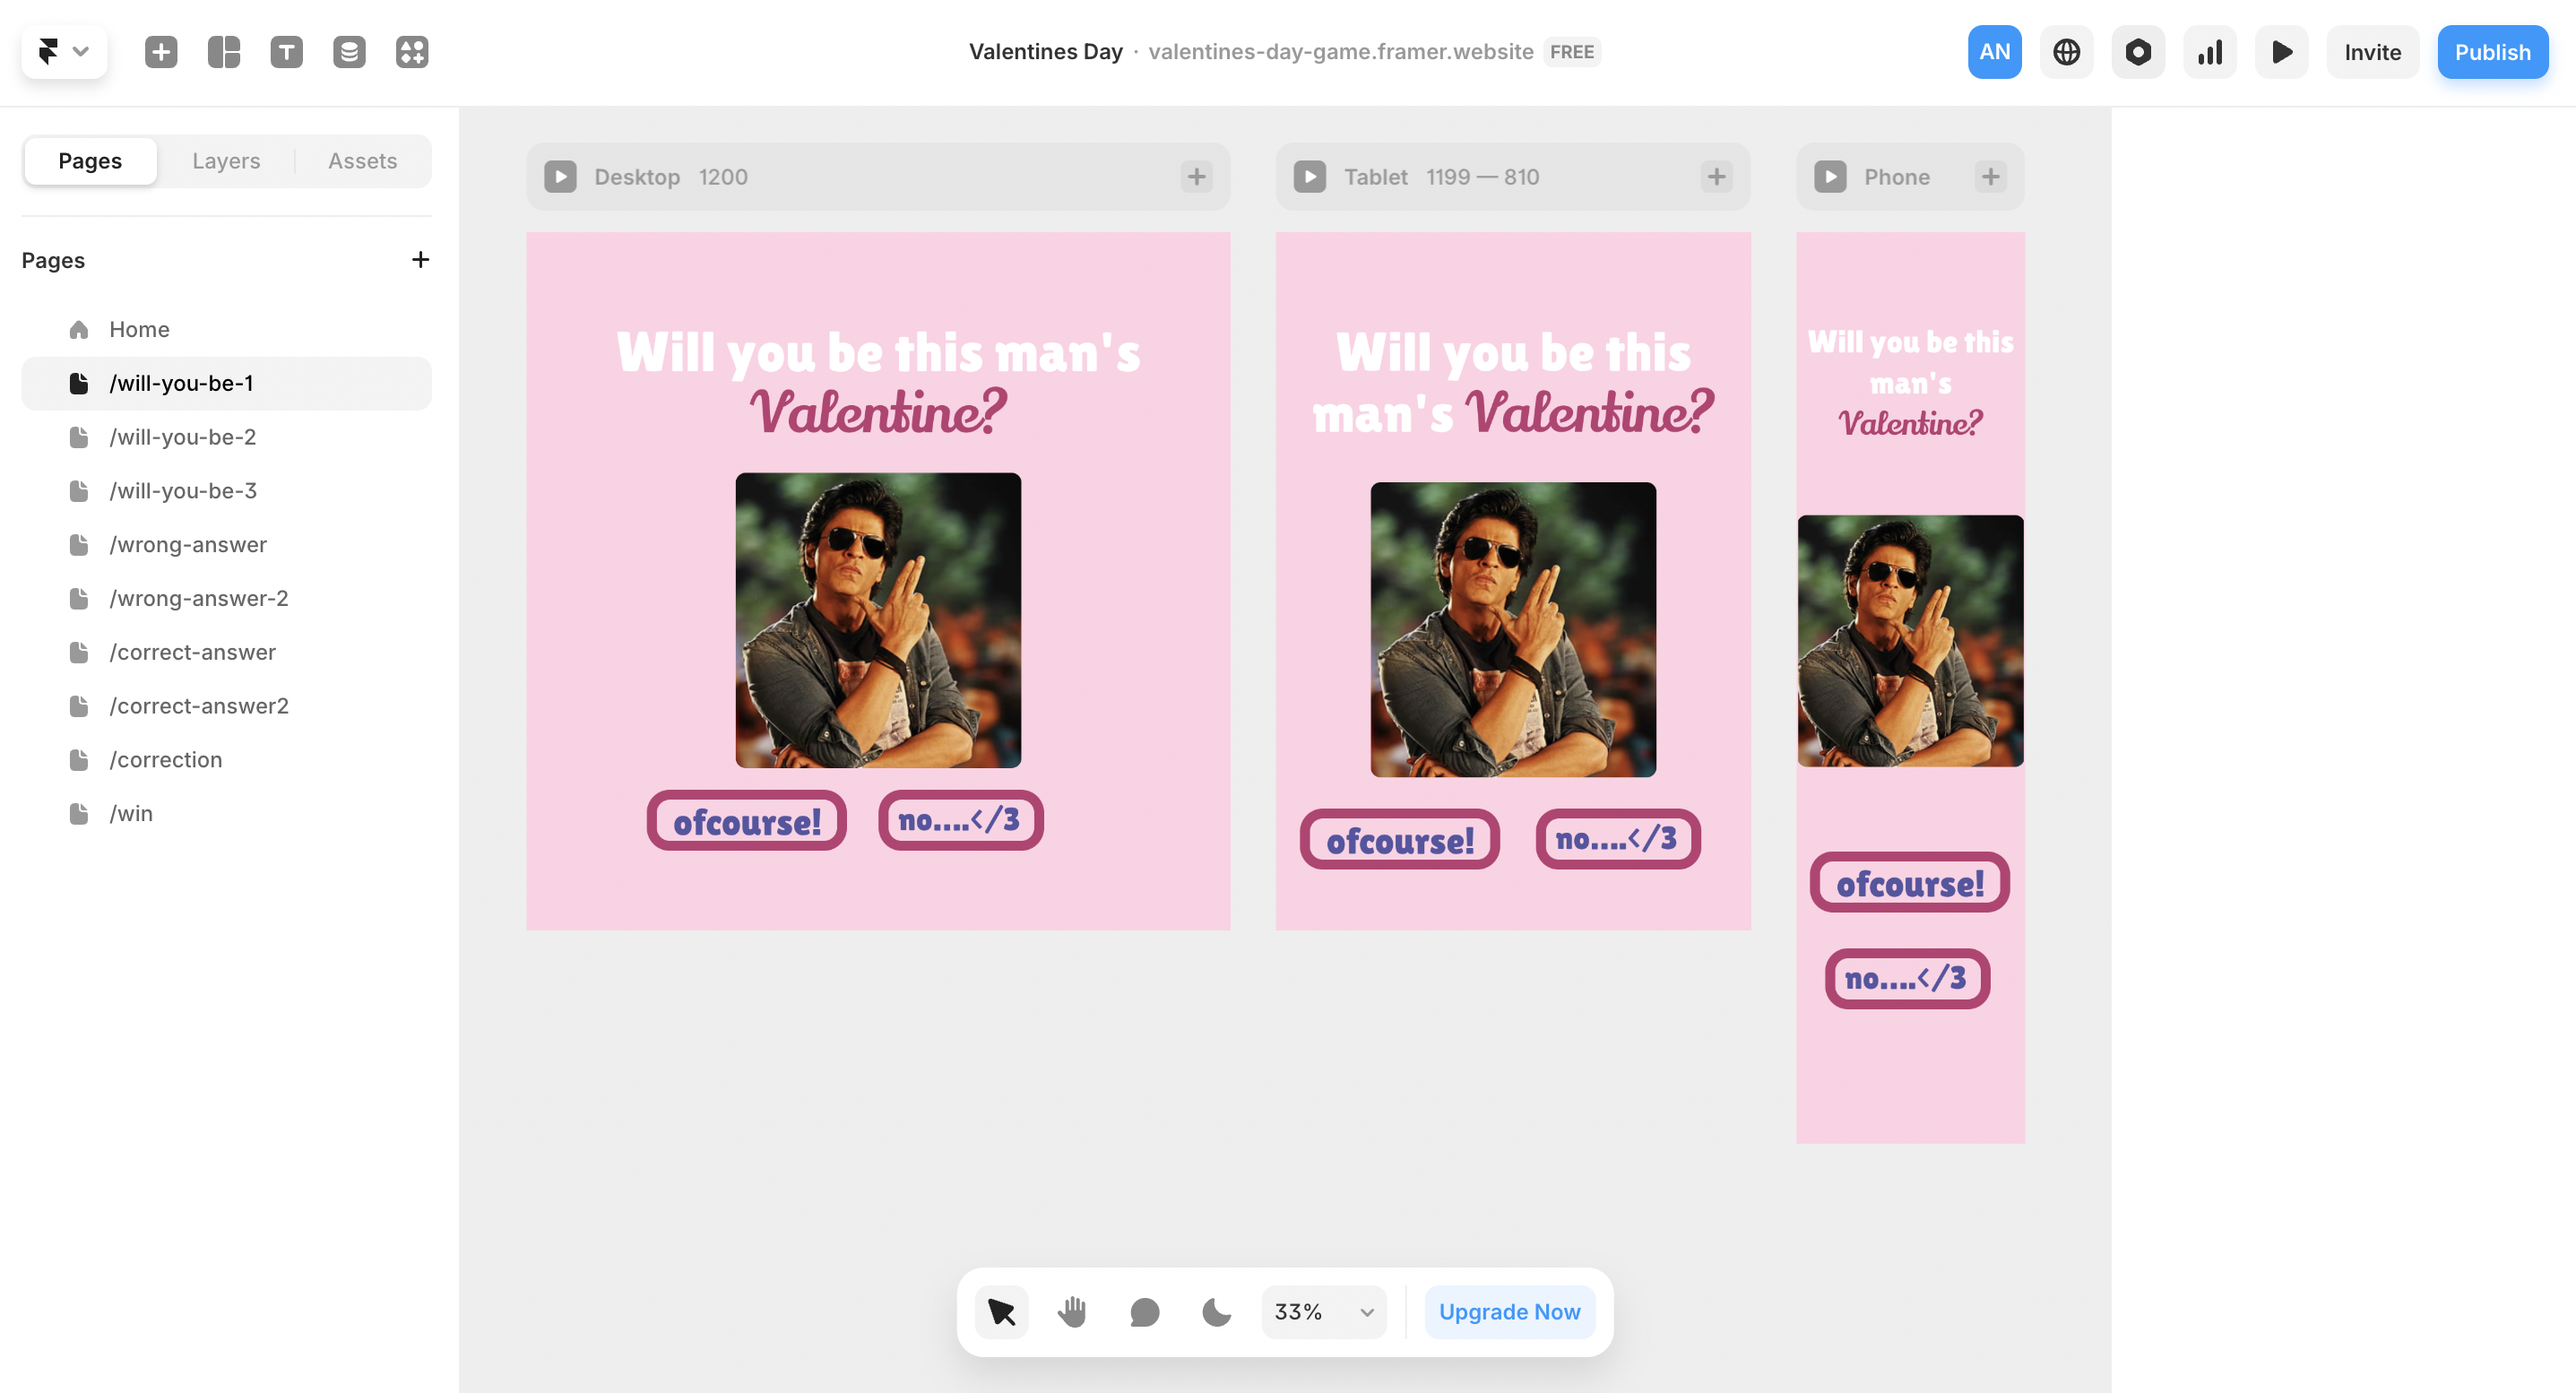
Task: Switch to the Assets tab
Action: tap(363, 161)
